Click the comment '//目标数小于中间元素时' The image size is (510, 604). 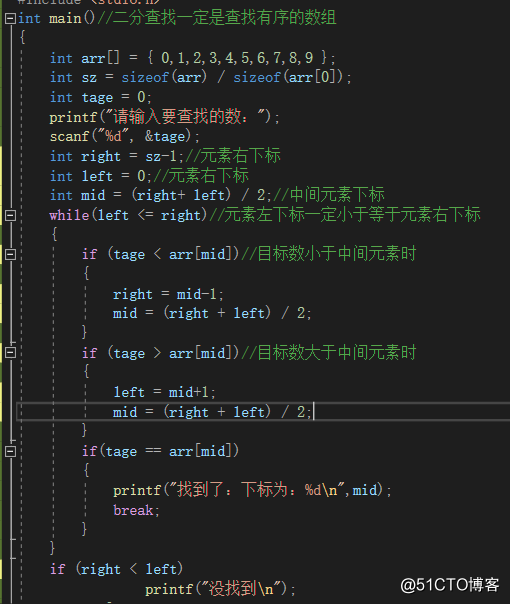tap(329, 254)
